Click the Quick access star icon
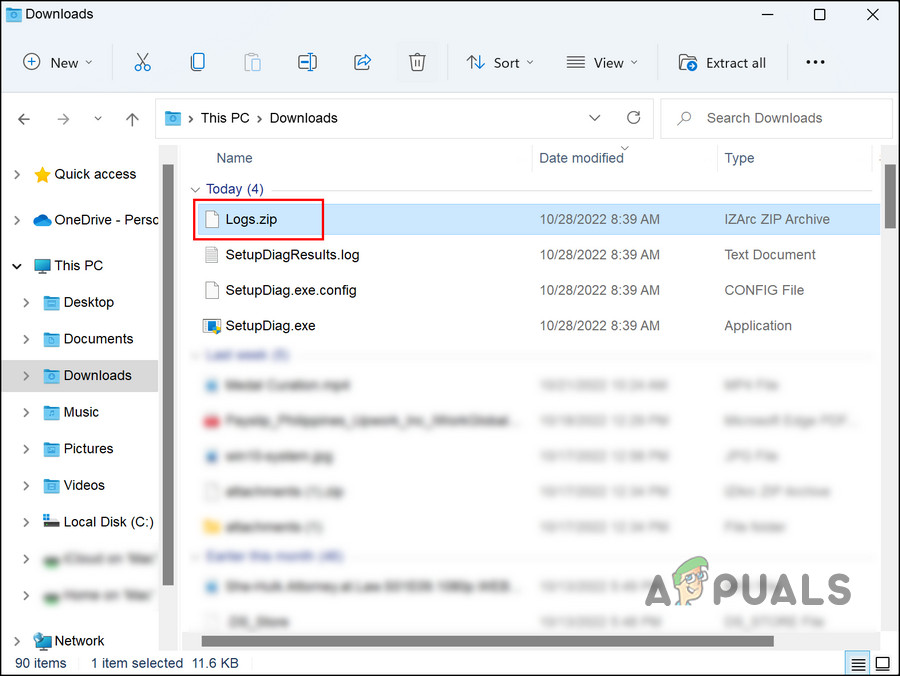The height and width of the screenshot is (676, 900). pos(42,174)
